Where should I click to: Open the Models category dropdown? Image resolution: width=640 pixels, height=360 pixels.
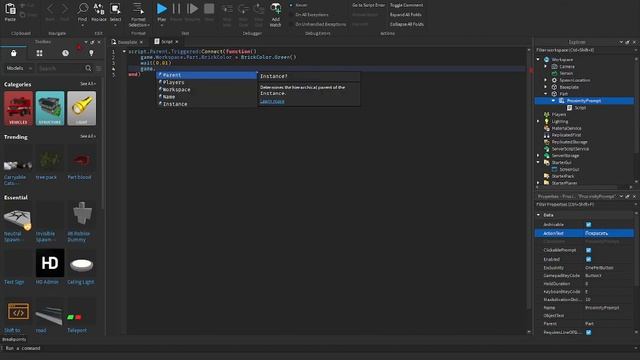pos(19,68)
